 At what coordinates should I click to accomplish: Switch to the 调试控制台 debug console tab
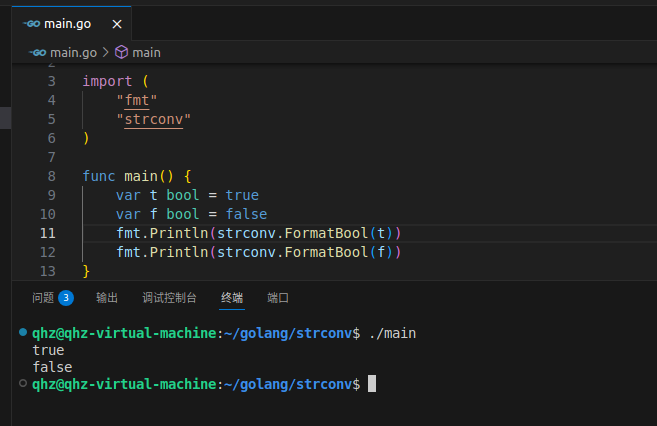(169, 298)
